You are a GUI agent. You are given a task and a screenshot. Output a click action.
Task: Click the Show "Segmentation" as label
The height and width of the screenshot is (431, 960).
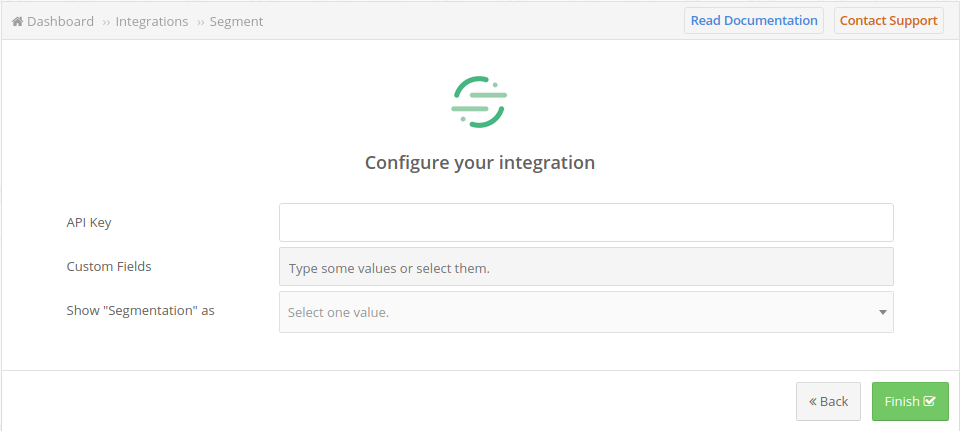[x=141, y=310]
